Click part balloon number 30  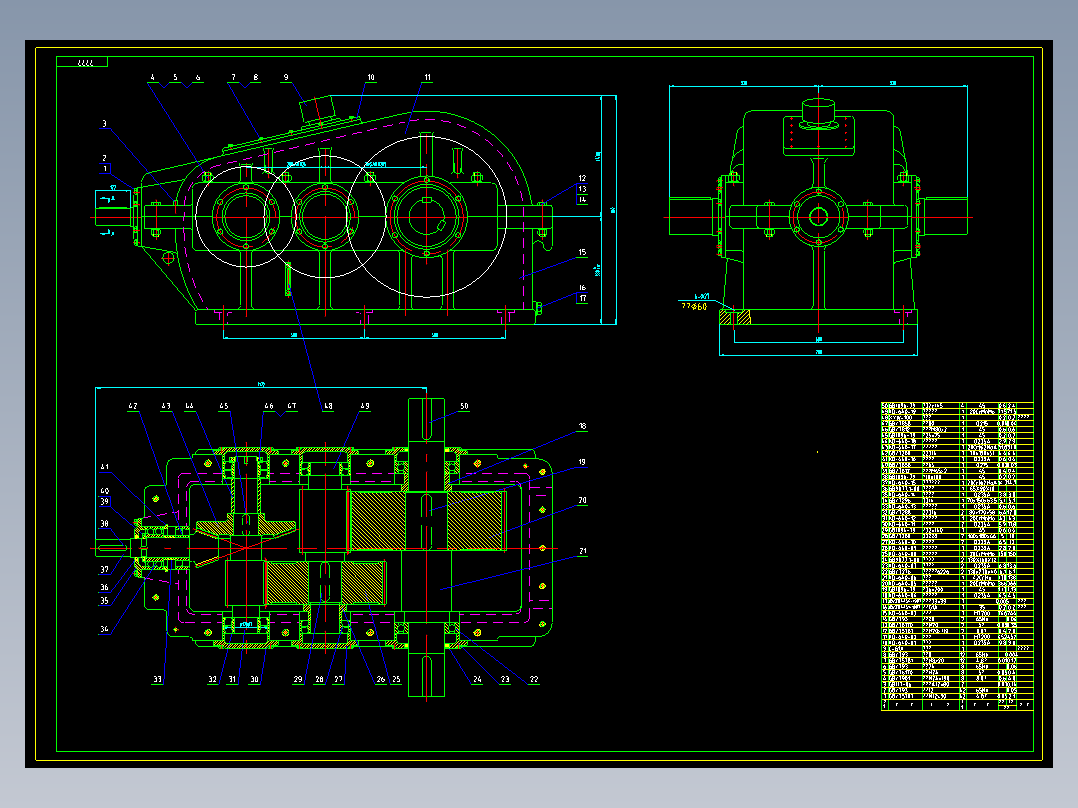[x=254, y=679]
